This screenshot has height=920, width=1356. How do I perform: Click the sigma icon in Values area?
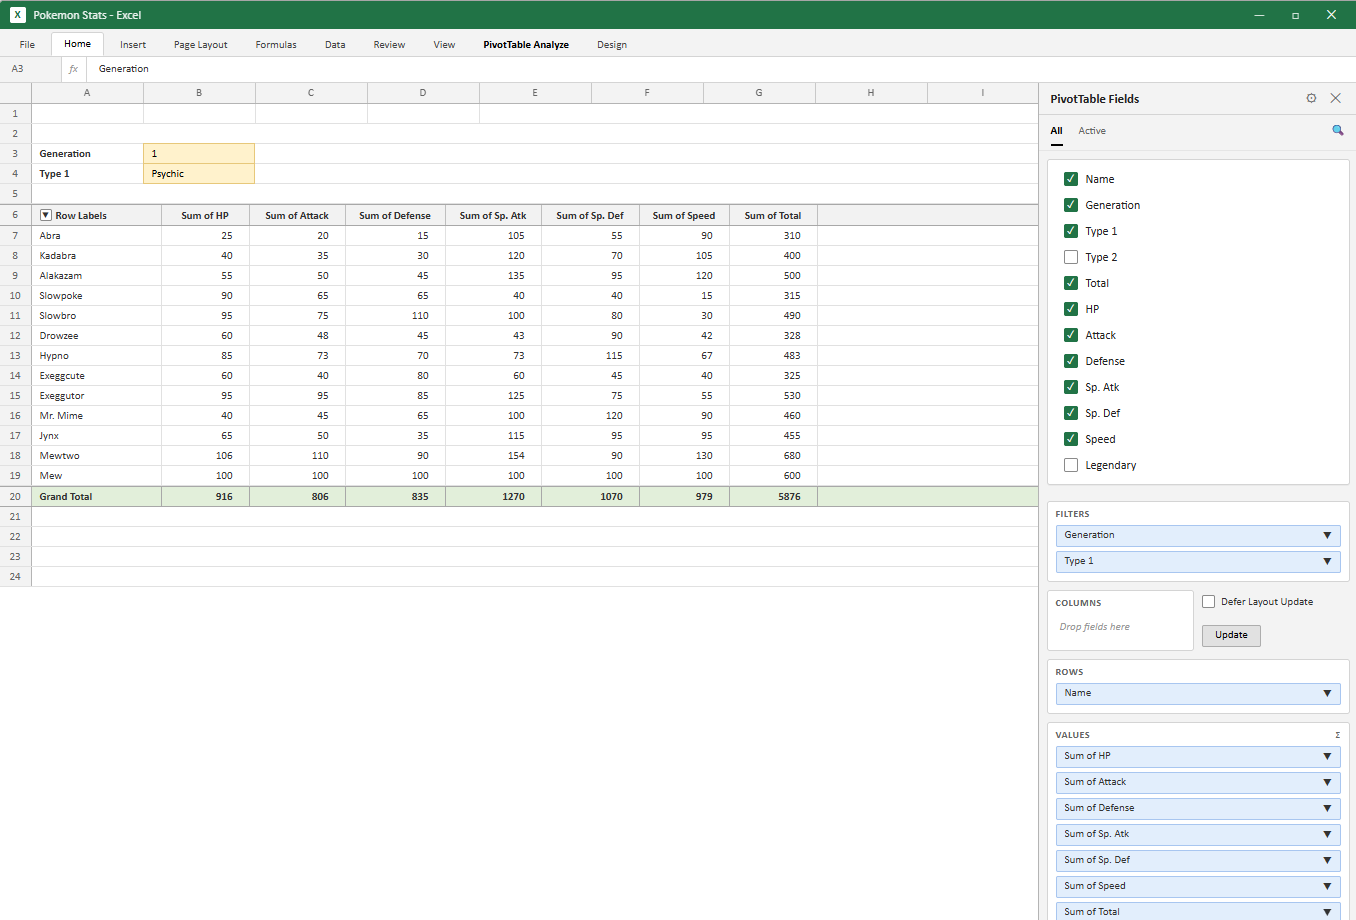coord(1337,735)
